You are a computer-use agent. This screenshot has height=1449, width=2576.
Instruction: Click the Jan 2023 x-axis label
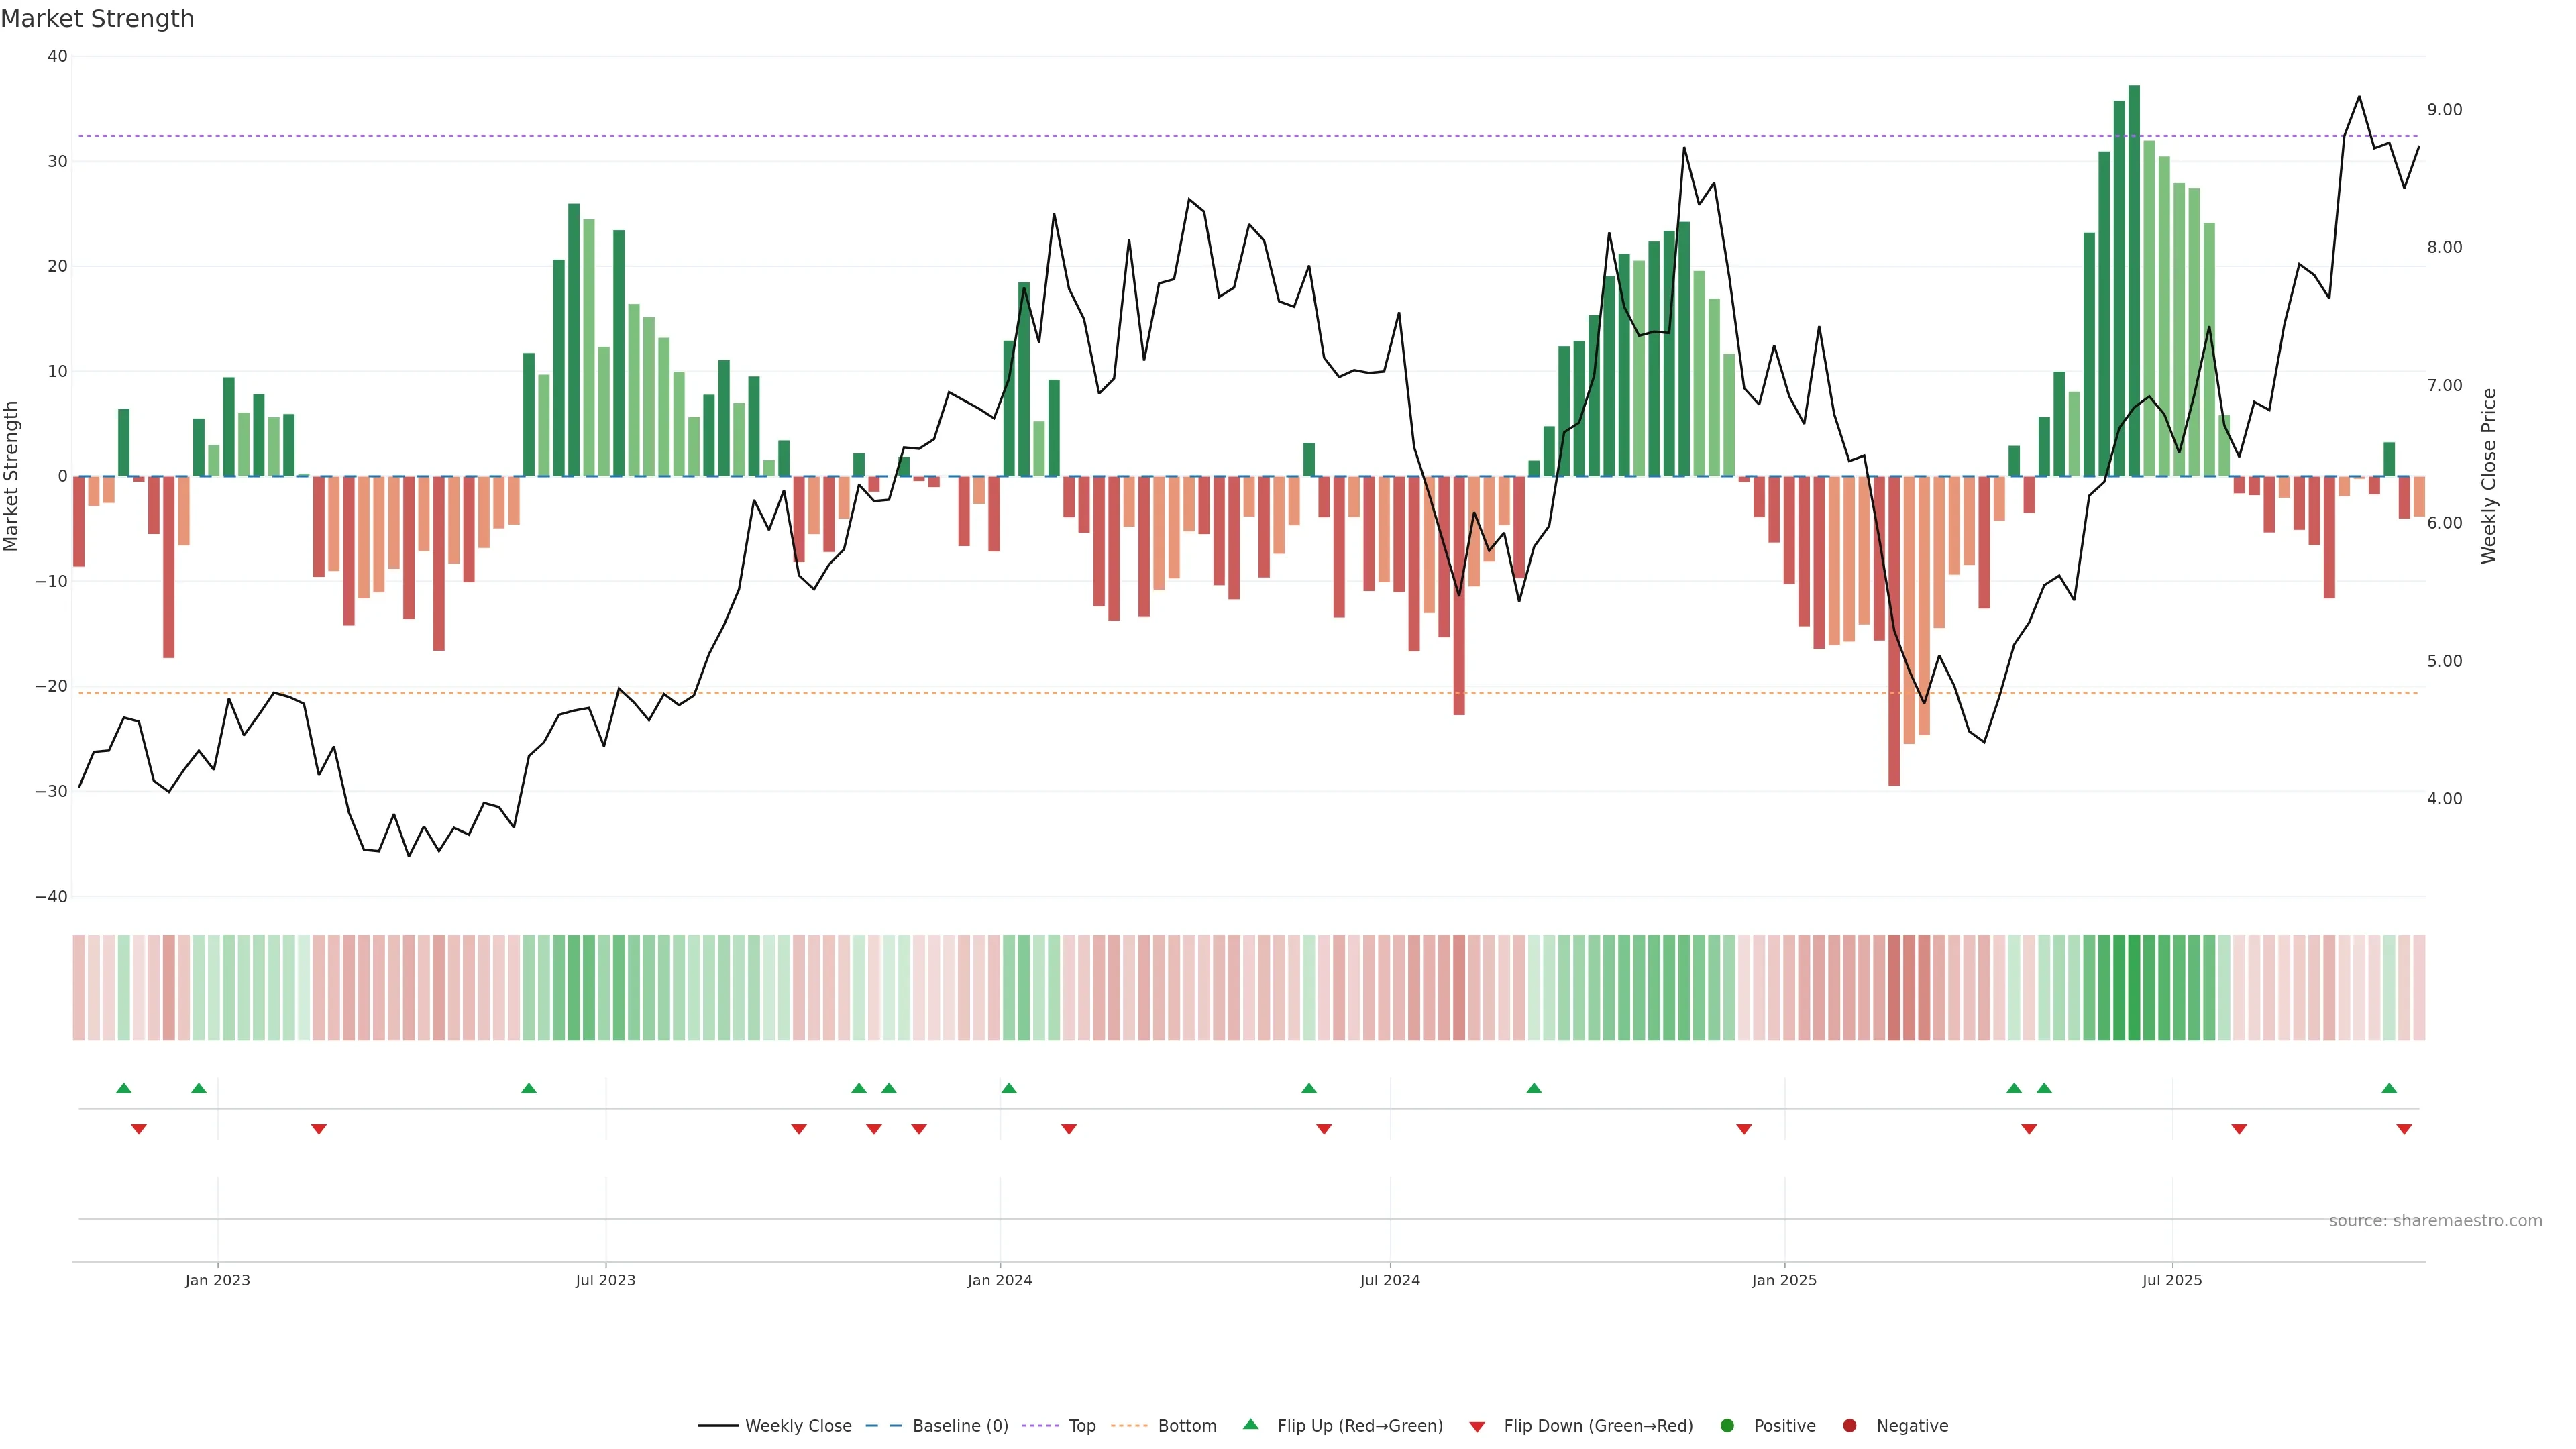click(x=218, y=1280)
